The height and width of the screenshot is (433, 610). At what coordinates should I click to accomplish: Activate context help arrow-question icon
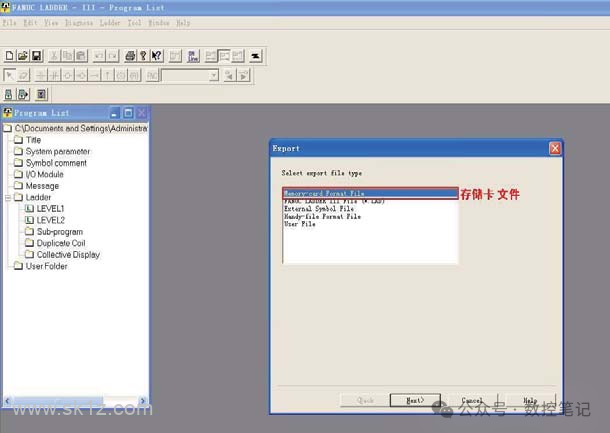tap(156, 56)
